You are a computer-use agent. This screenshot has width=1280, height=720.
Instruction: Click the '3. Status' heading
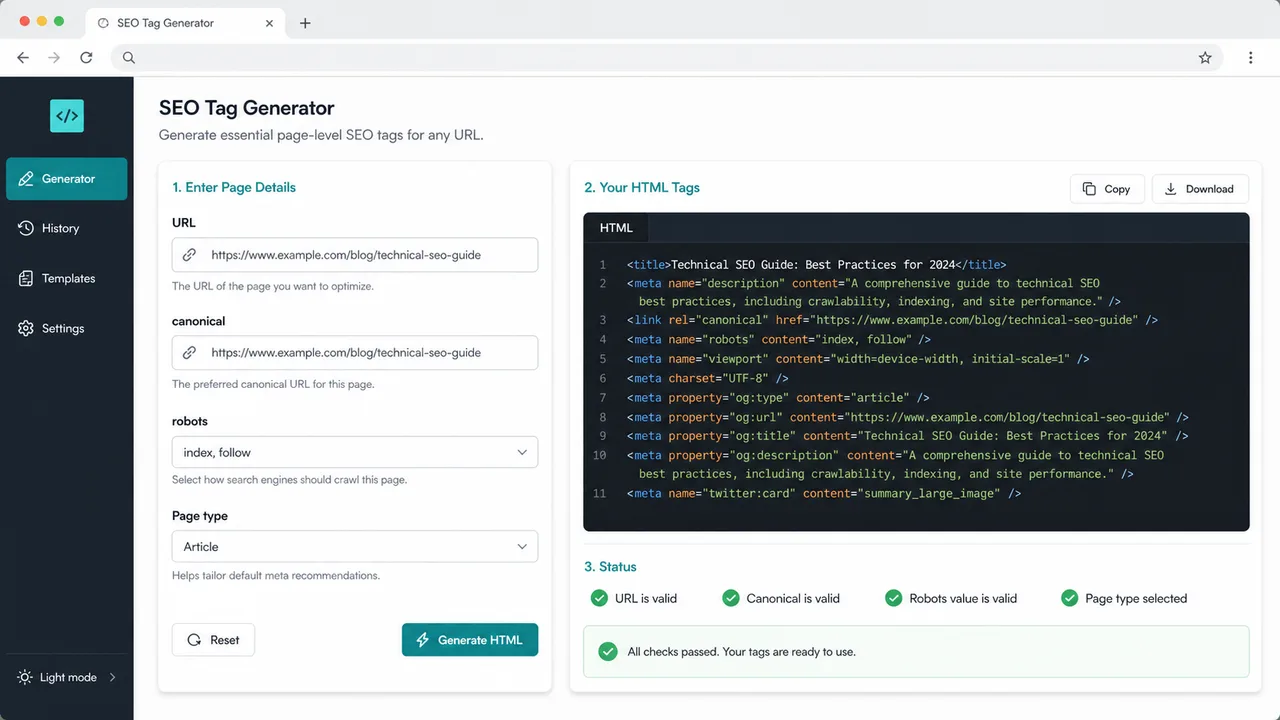[610, 567]
